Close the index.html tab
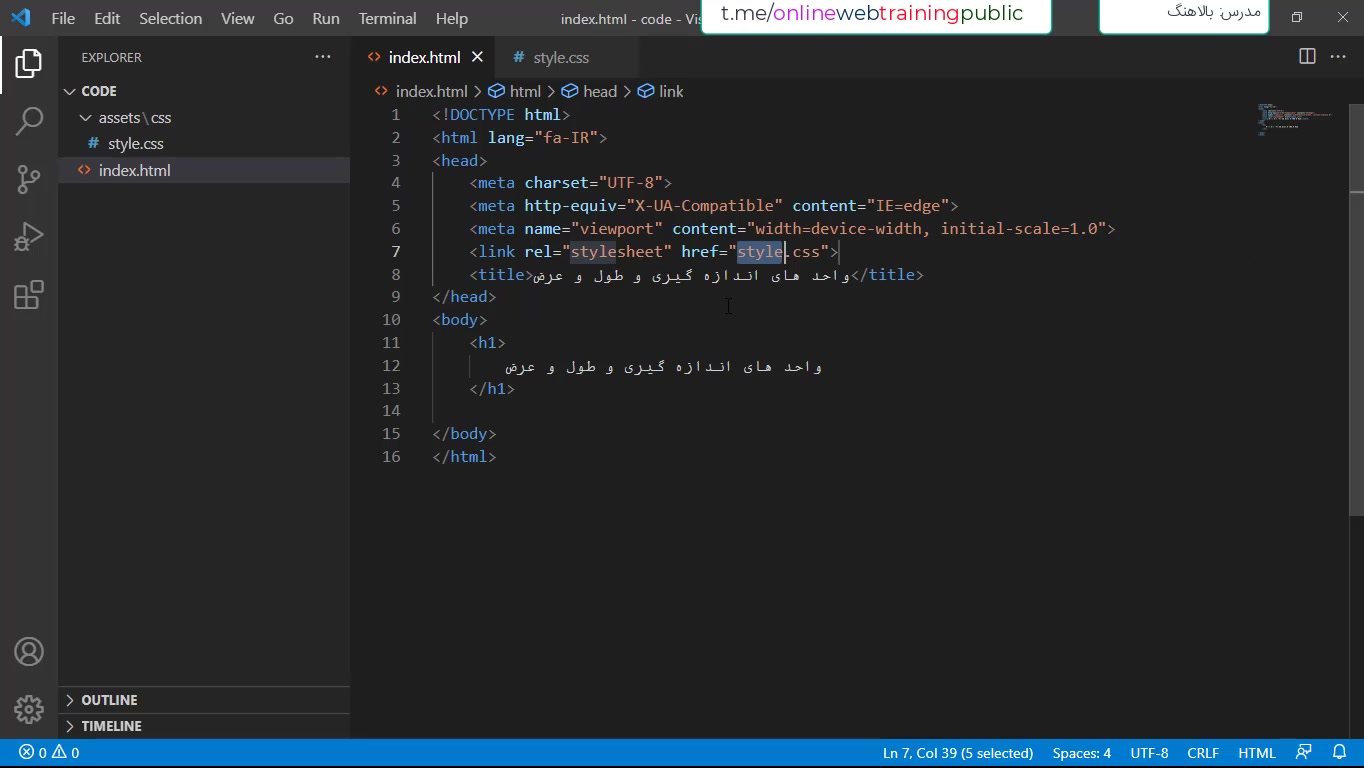1364x768 pixels. (478, 57)
